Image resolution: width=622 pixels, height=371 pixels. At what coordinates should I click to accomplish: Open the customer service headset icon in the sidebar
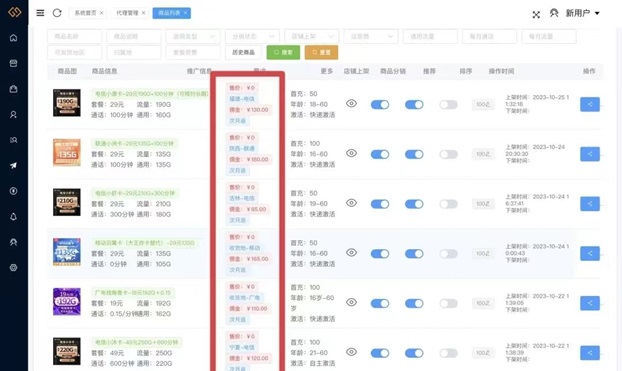coord(13,242)
